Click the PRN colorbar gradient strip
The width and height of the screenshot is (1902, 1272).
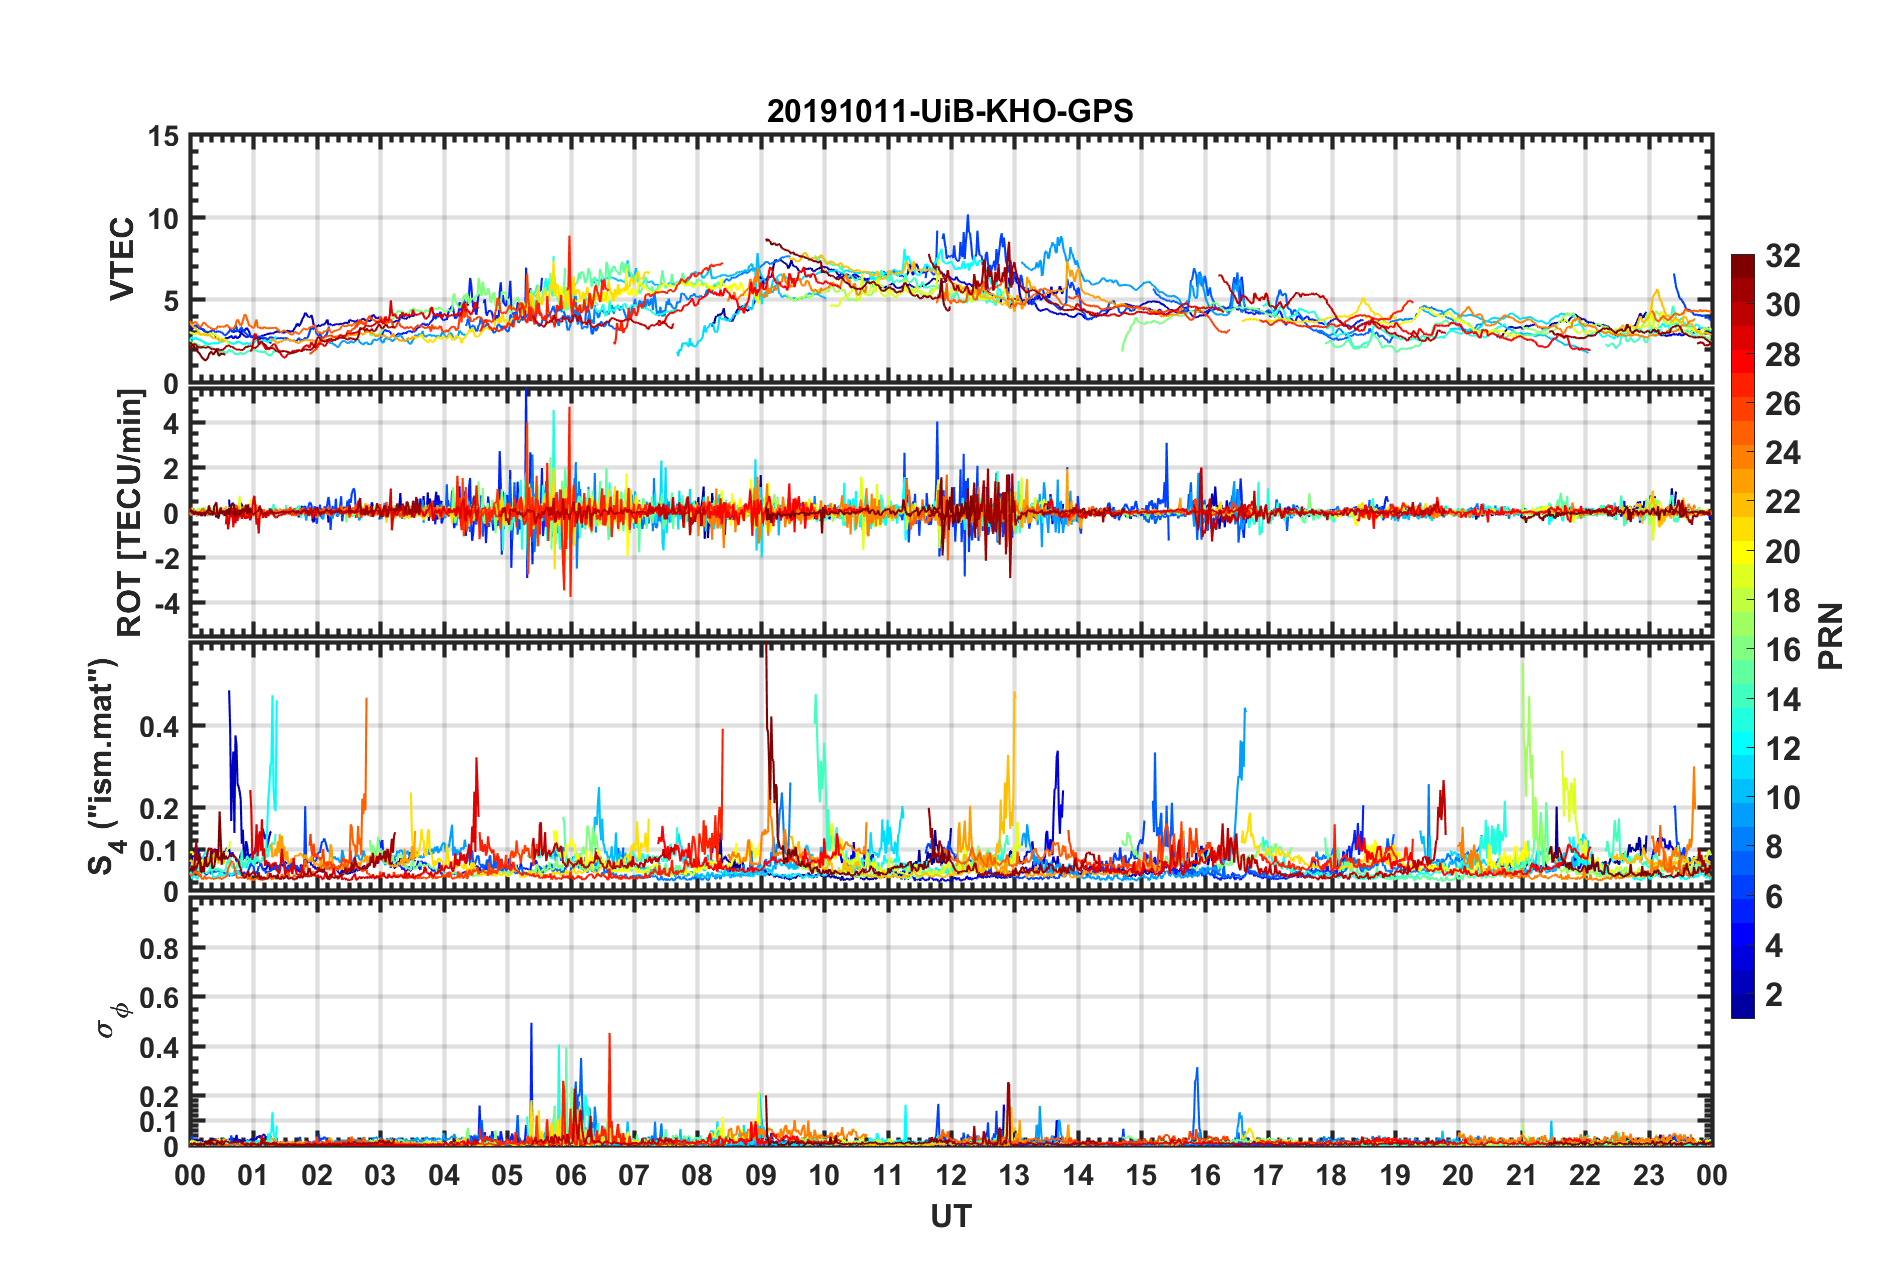coord(1742,636)
